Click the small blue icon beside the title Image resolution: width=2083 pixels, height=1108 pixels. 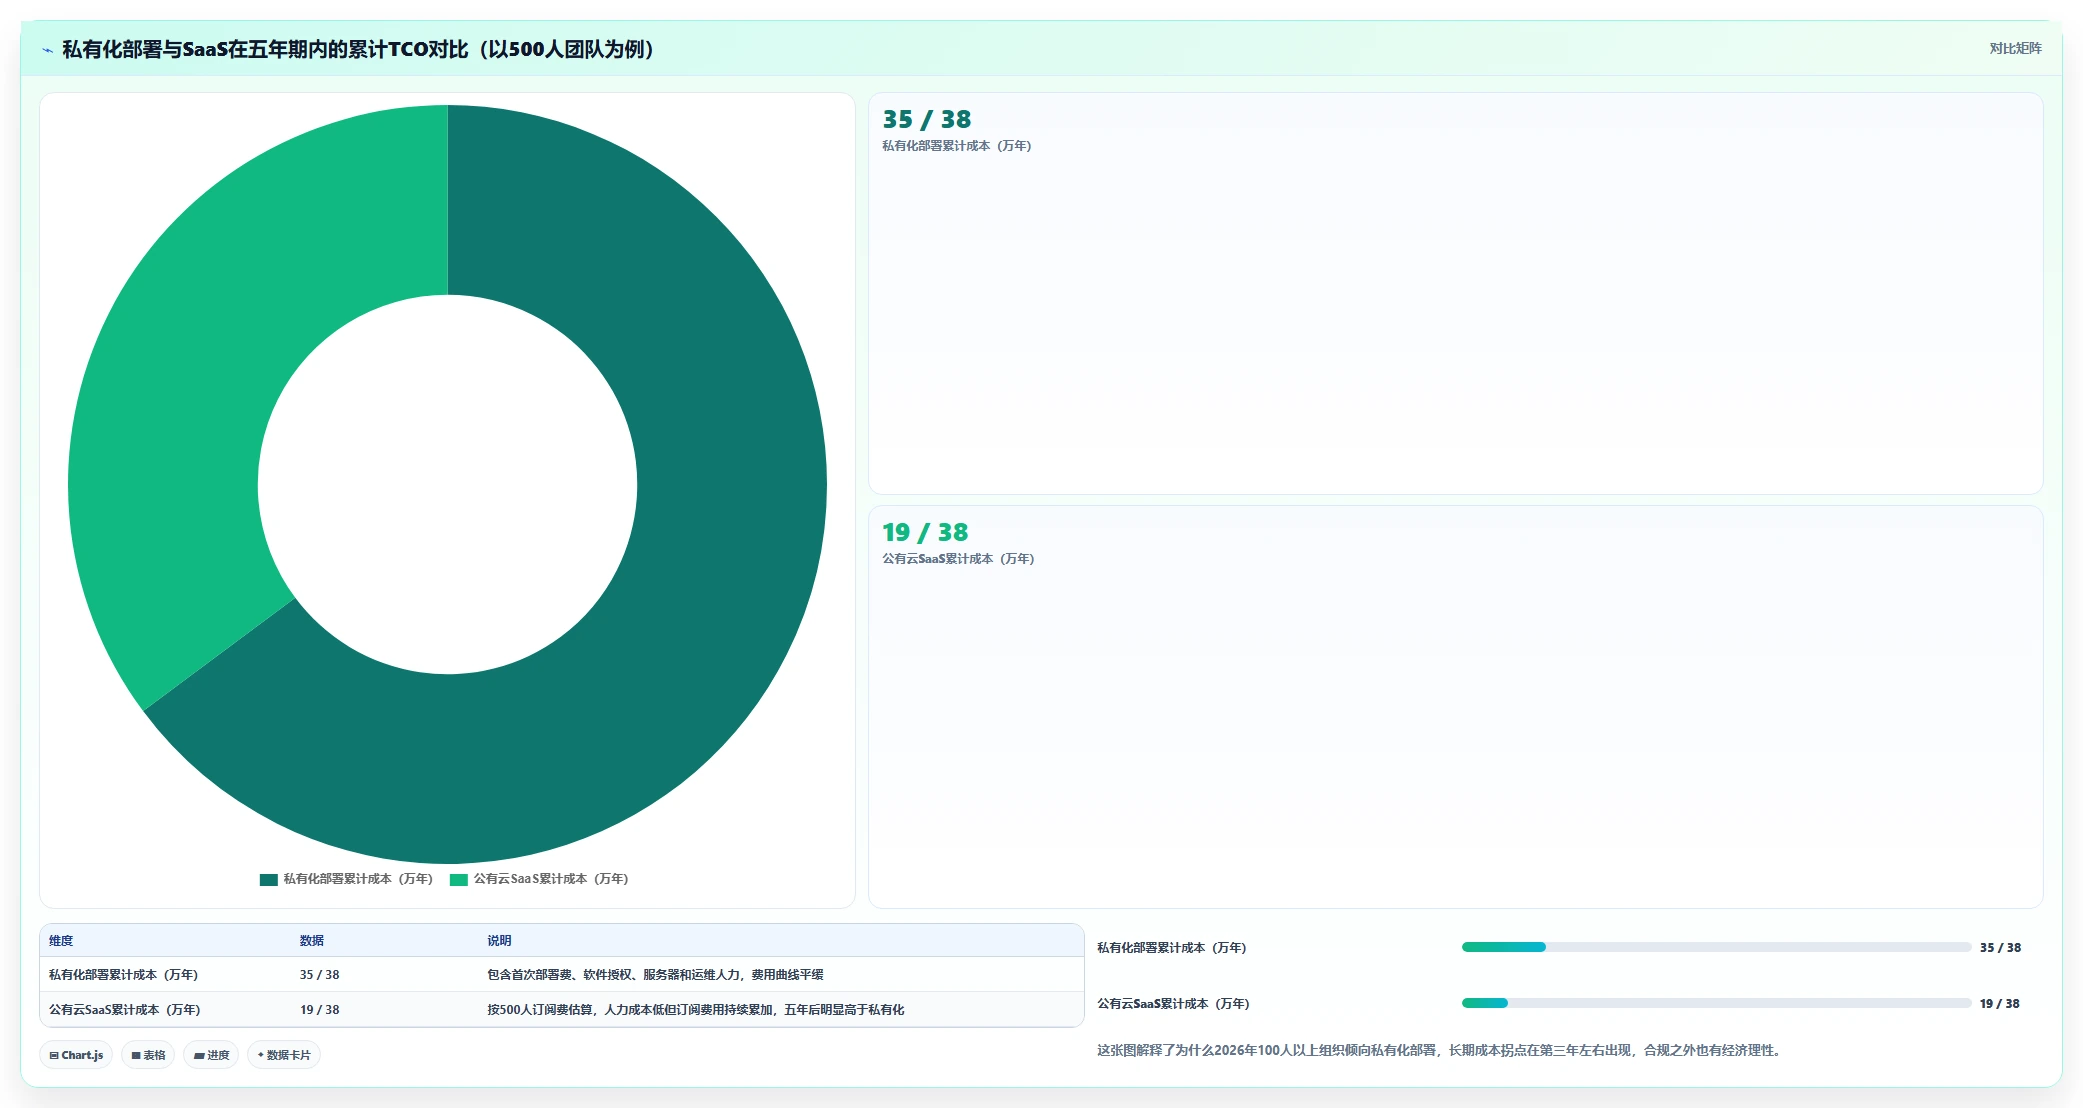[47, 50]
